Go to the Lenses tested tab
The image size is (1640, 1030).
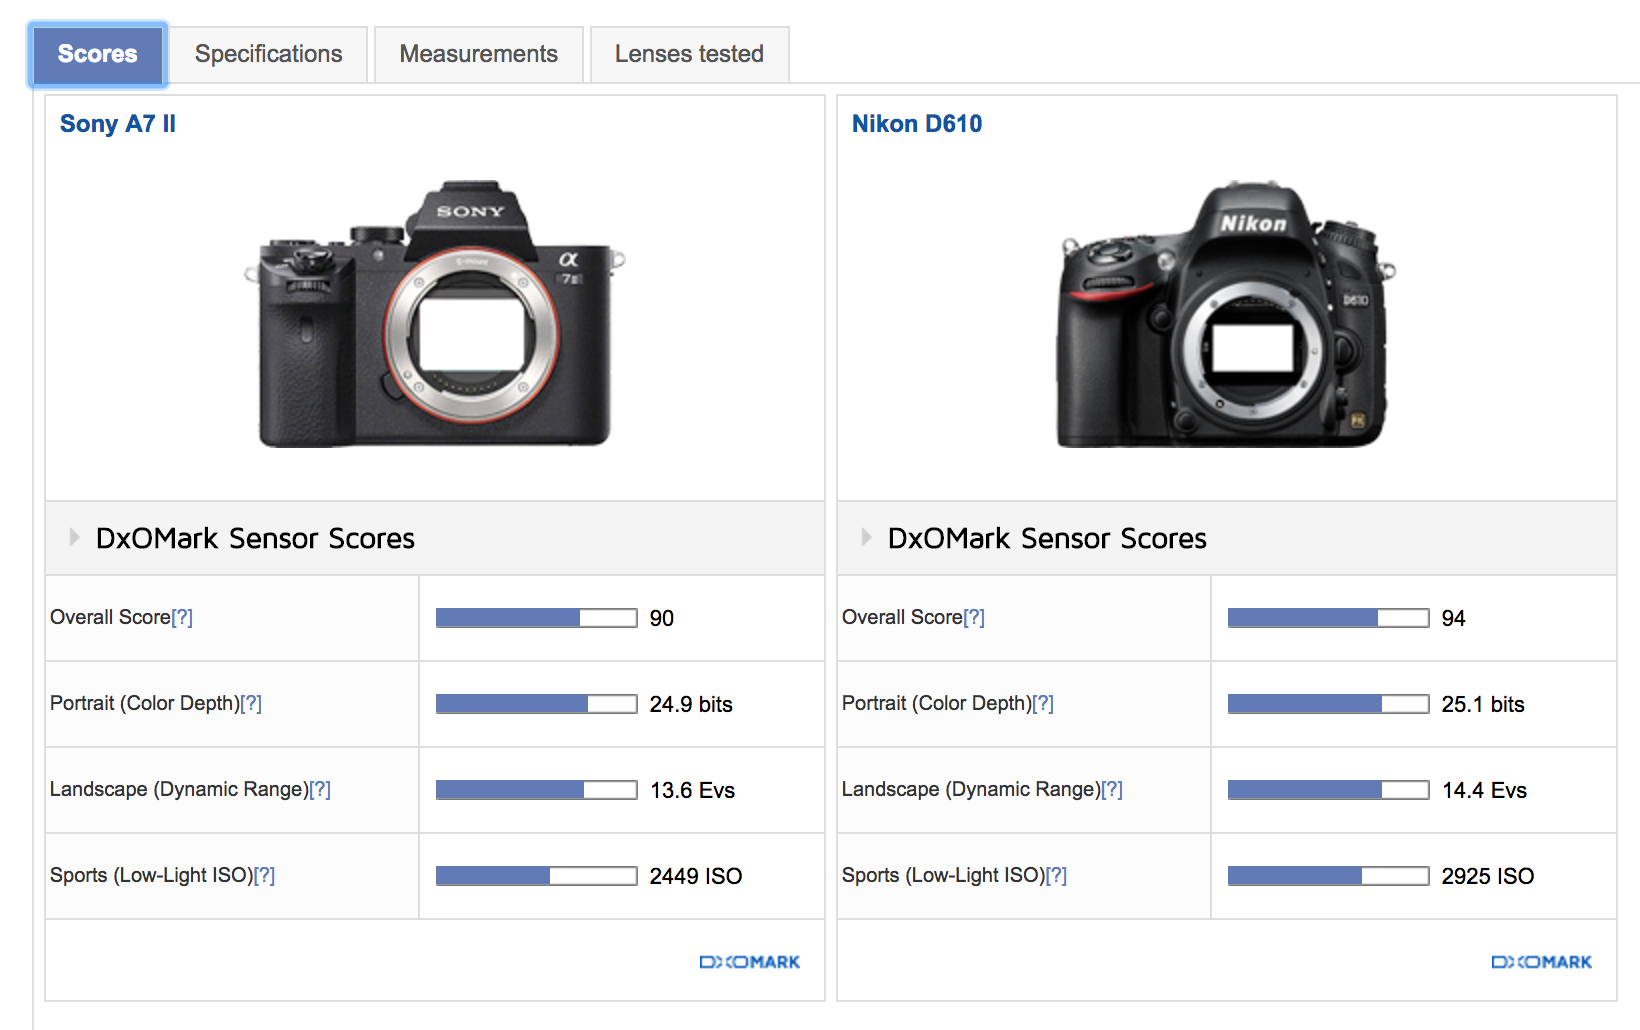pos(689,54)
